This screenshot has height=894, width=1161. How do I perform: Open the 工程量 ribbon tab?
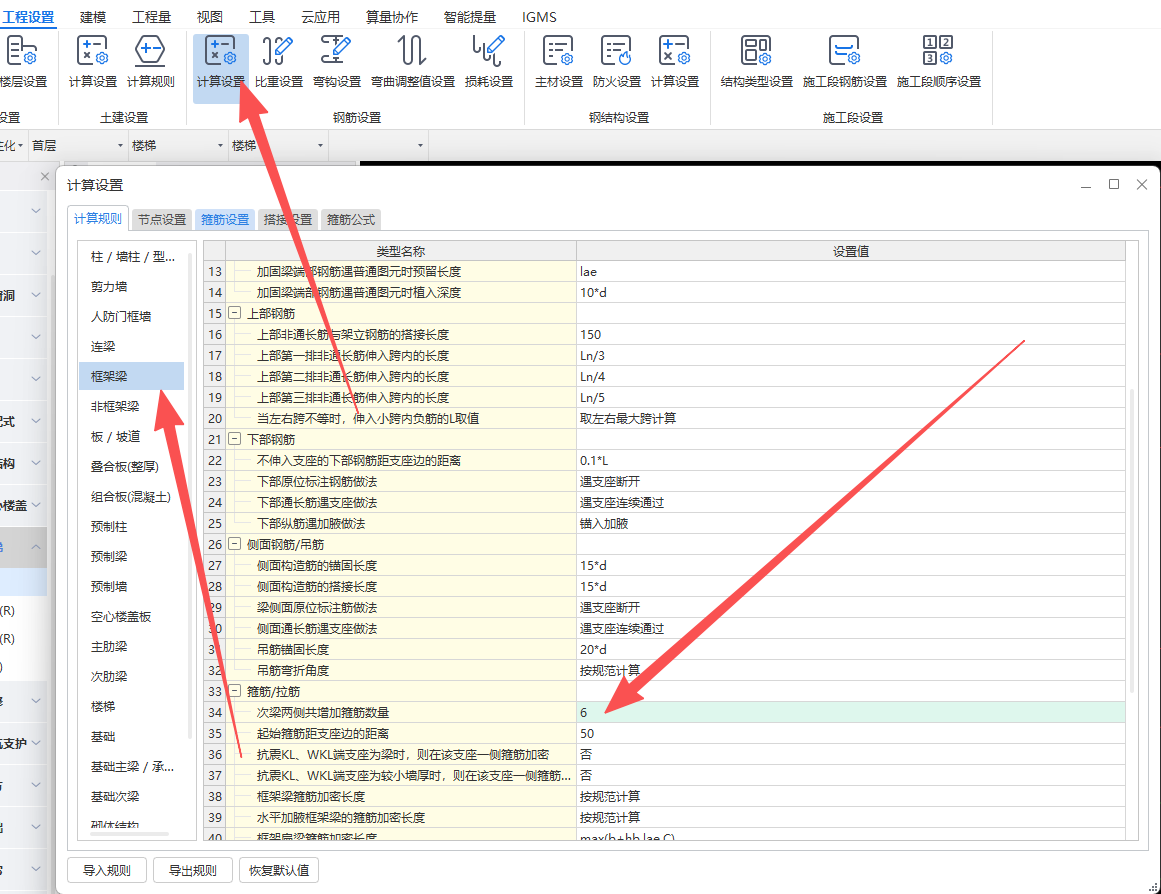151,16
